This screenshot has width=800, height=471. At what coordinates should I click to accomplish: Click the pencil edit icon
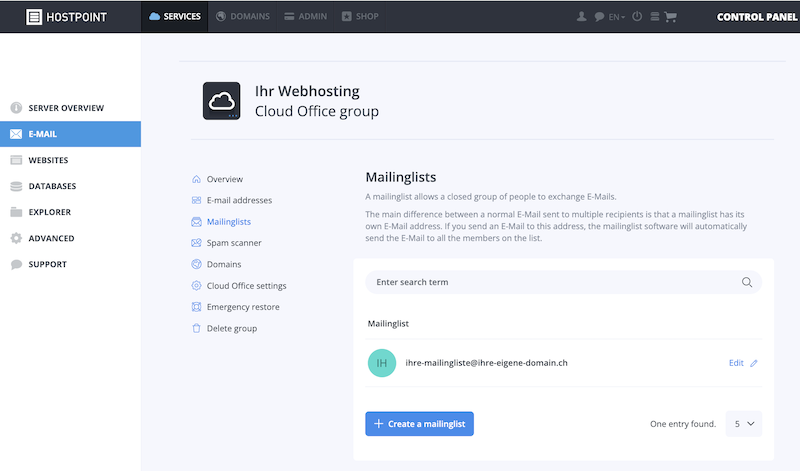pos(754,363)
